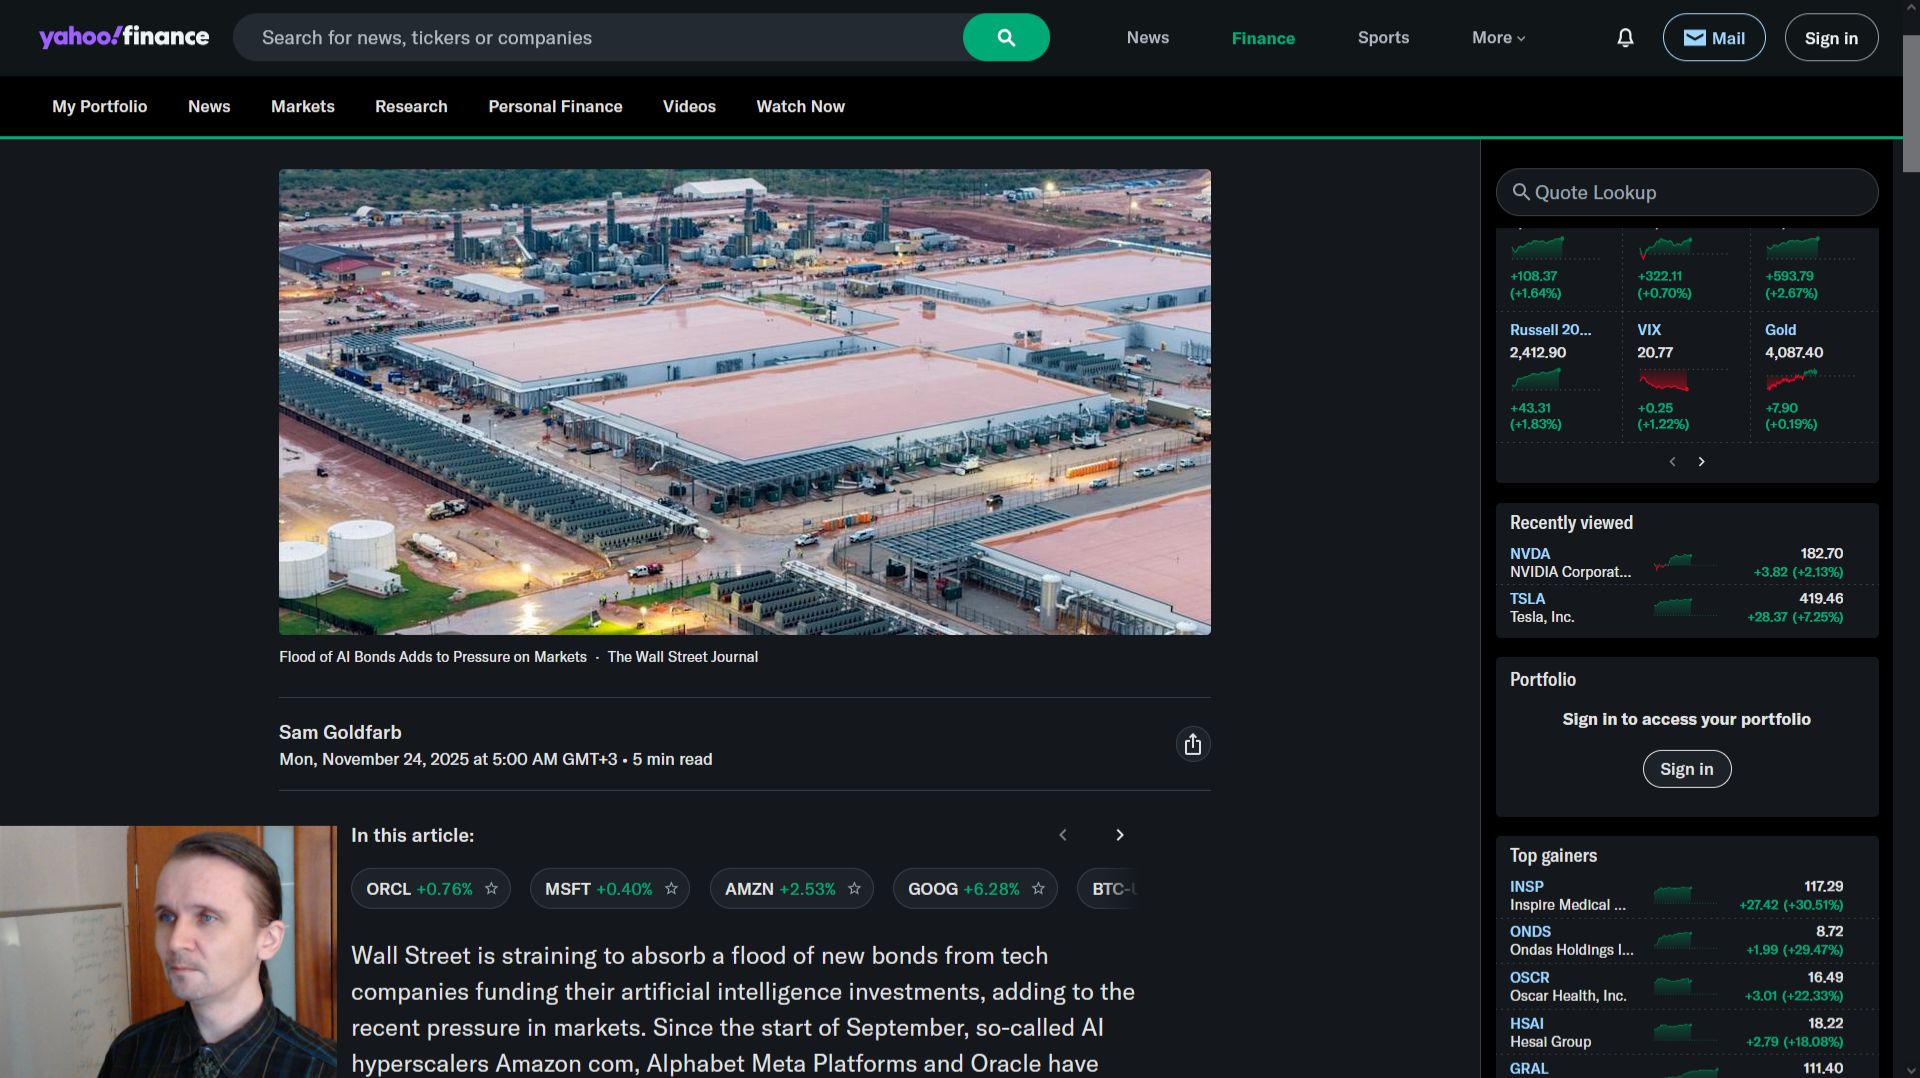The image size is (1920, 1078).
Task: Click the Recently viewed heading
Action: [1571, 522]
